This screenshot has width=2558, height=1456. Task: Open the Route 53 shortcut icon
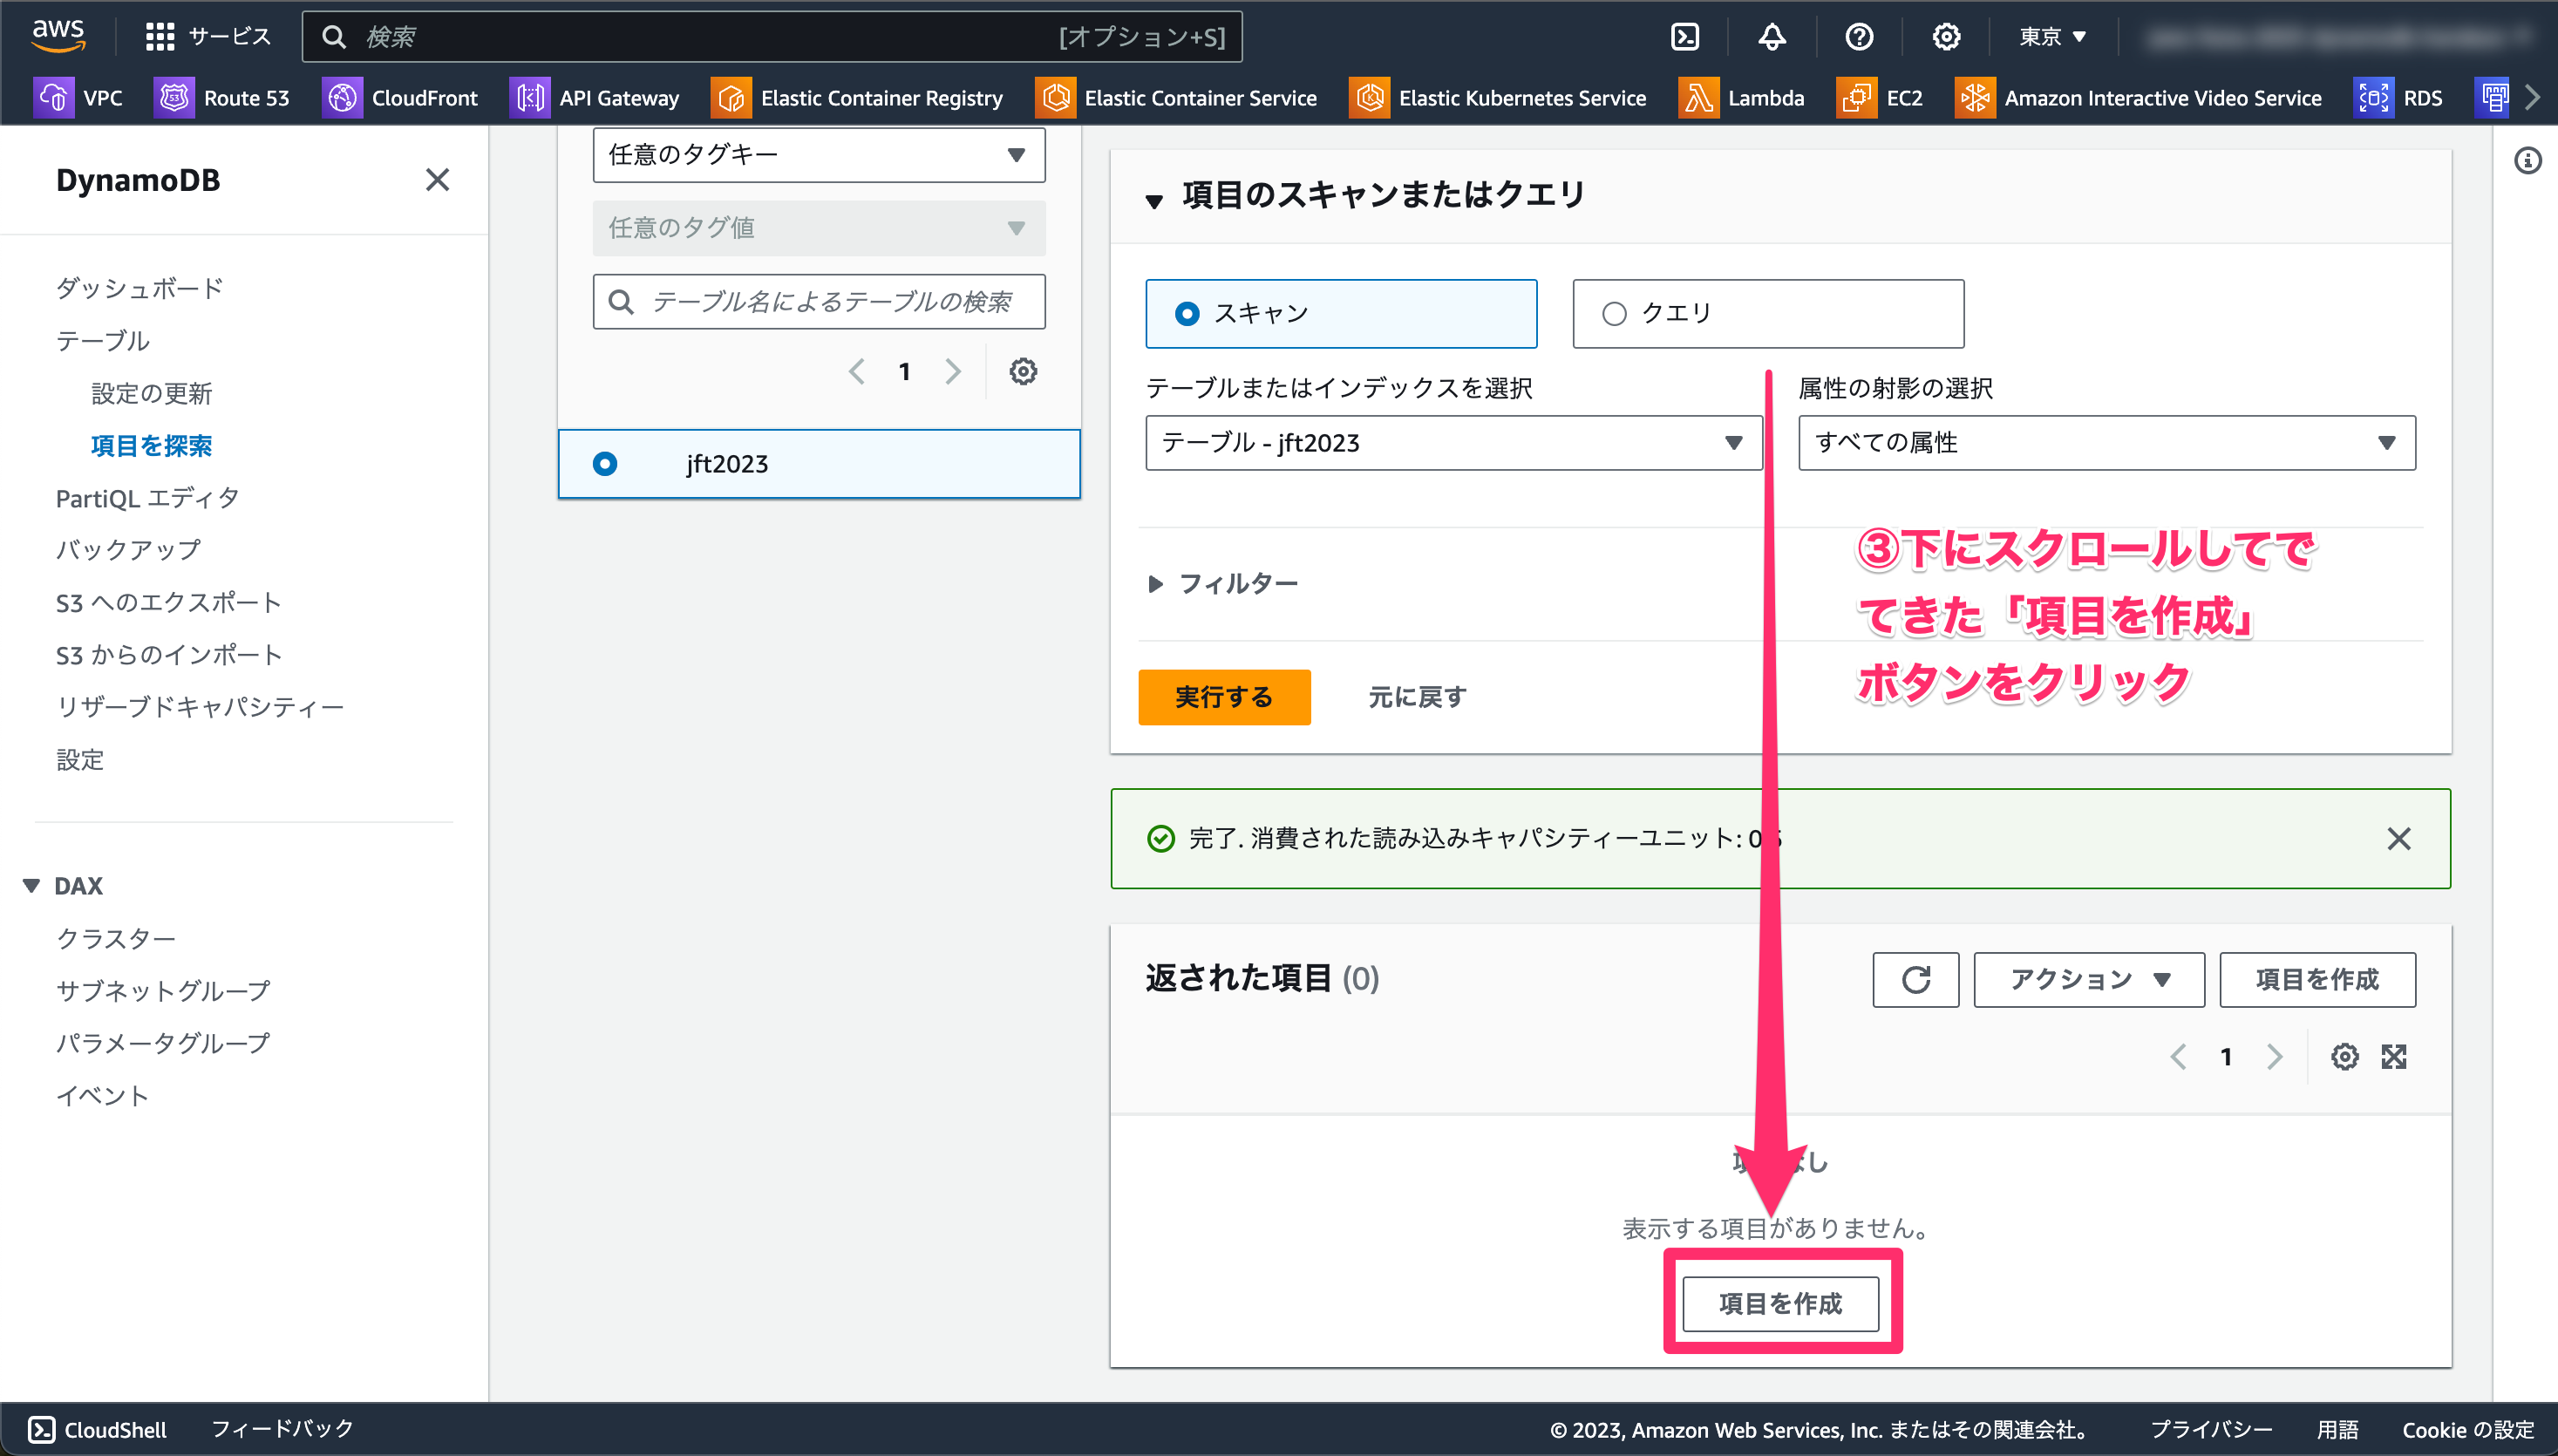click(174, 98)
